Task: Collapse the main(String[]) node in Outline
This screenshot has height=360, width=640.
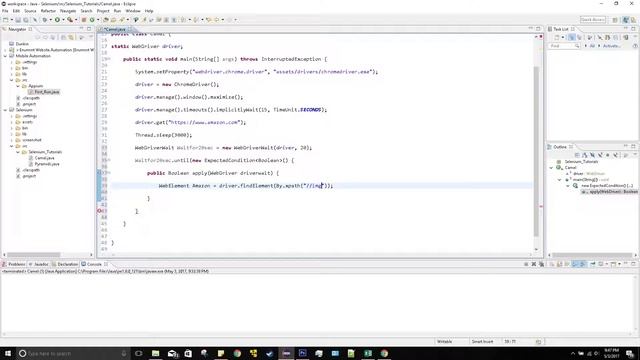Action: (x=560, y=180)
